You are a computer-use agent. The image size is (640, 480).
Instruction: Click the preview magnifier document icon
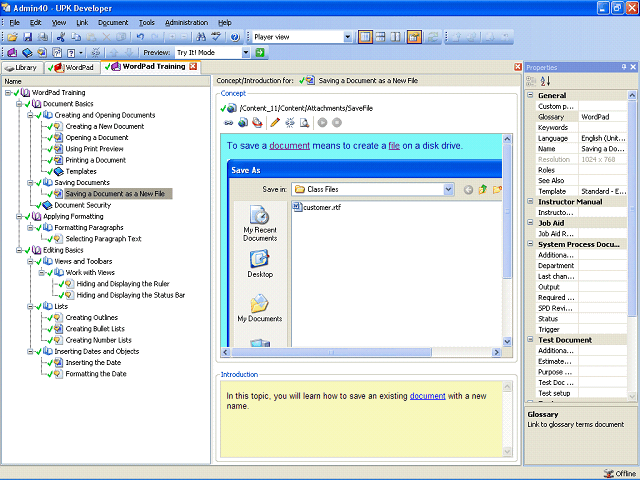(304, 122)
